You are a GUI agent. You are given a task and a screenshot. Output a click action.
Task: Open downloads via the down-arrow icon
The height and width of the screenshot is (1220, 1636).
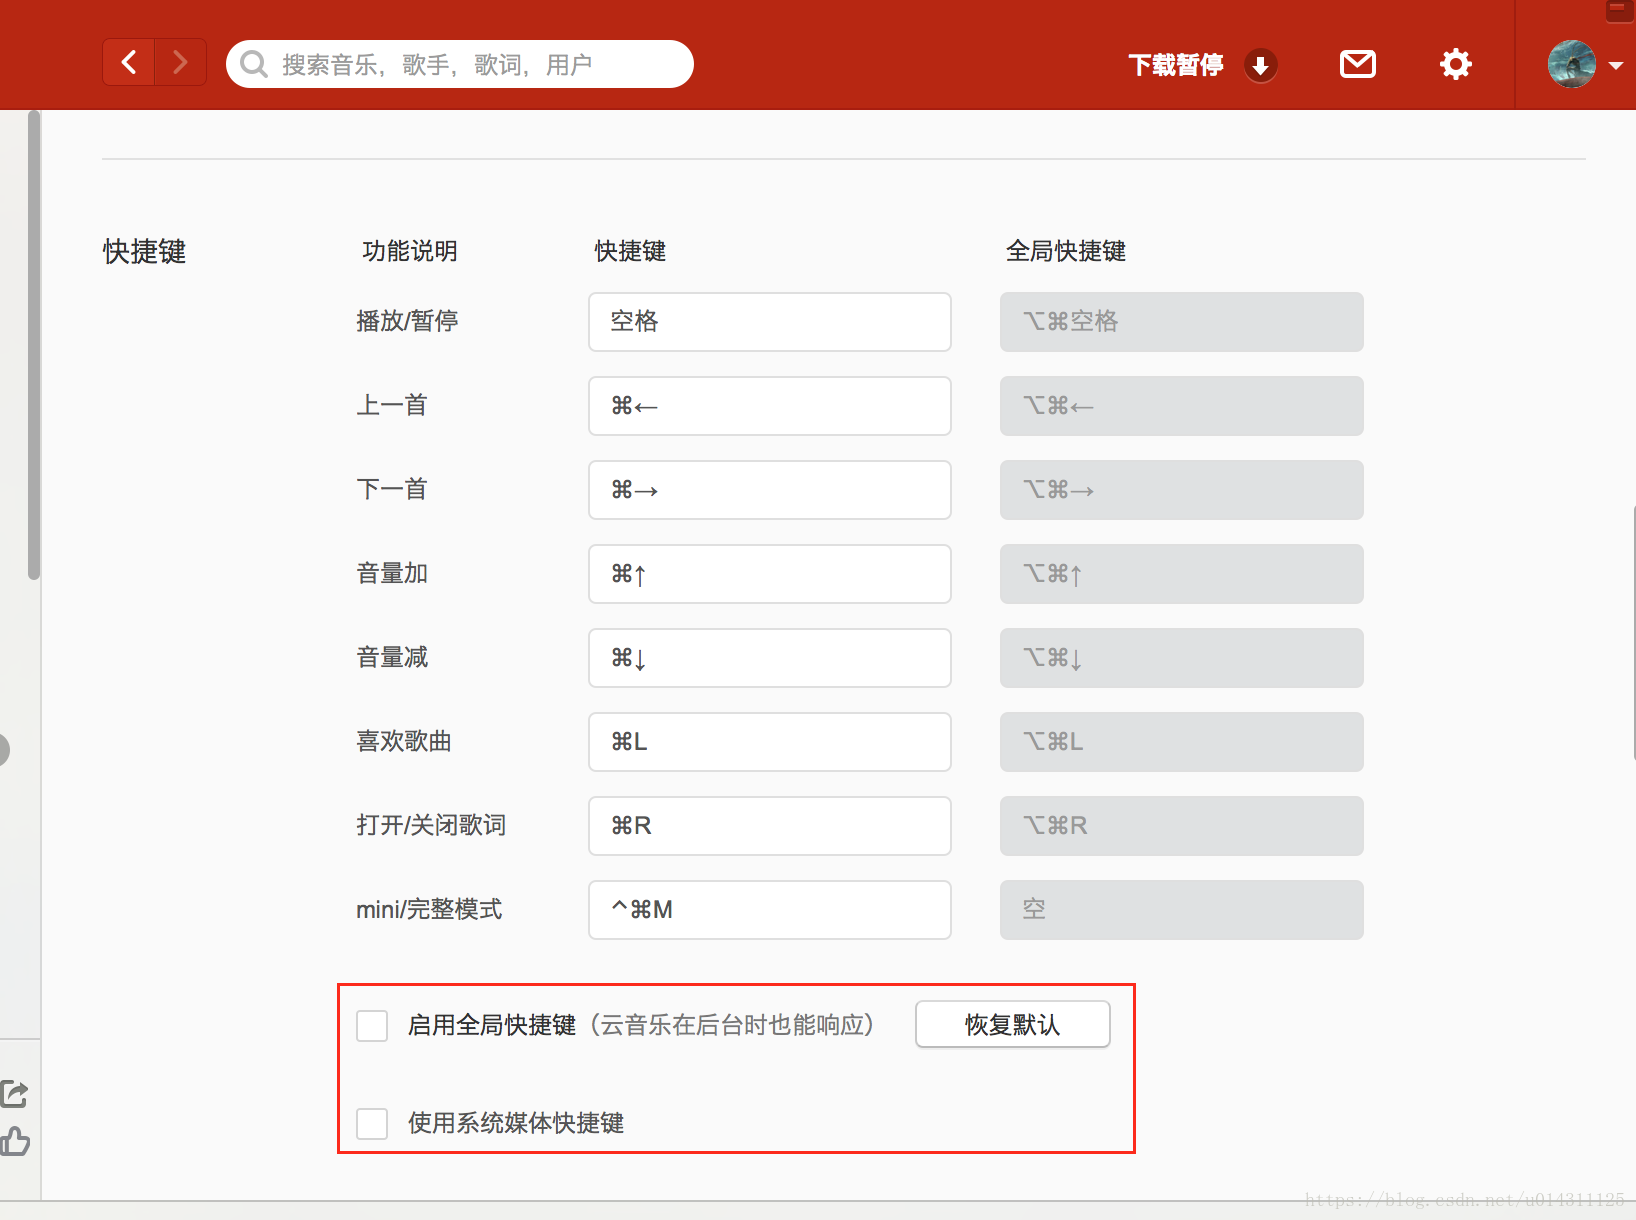[x=1261, y=65]
